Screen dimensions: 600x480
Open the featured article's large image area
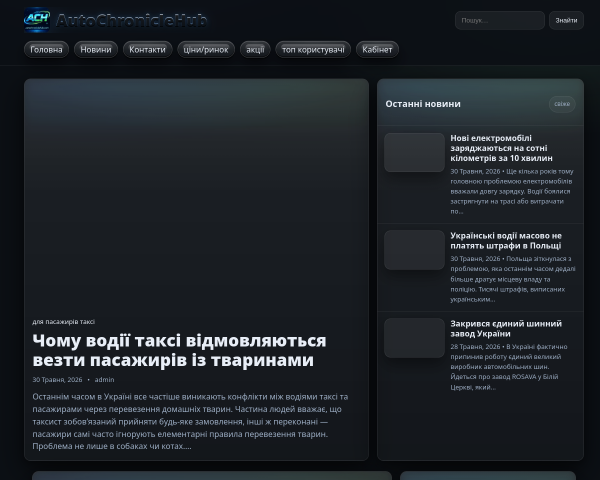[x=196, y=197]
